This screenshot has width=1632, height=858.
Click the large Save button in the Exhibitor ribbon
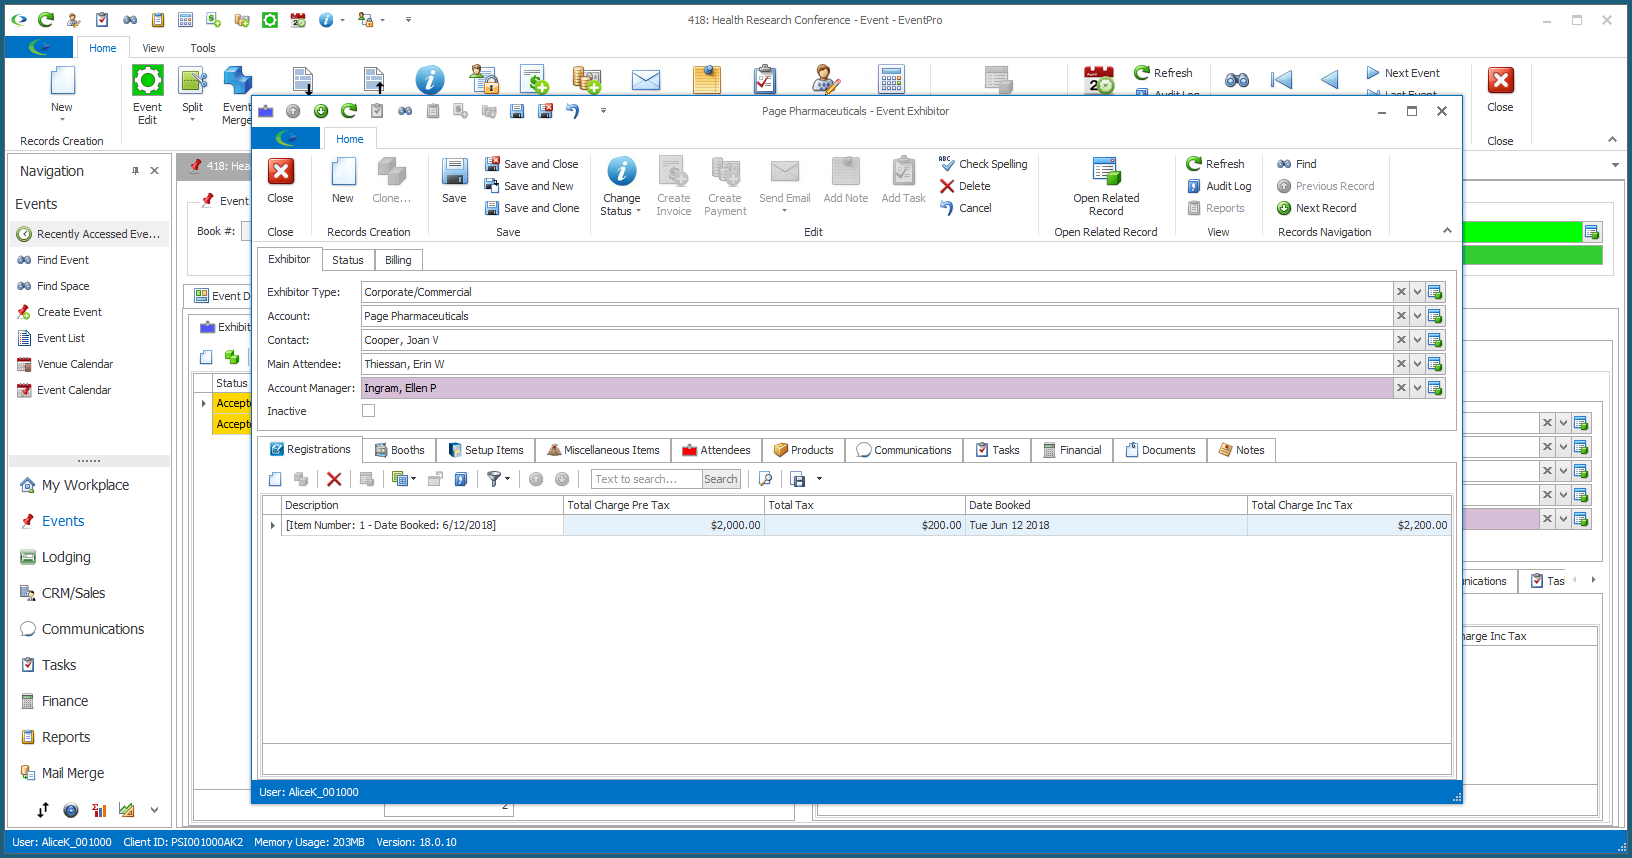pyautogui.click(x=454, y=181)
